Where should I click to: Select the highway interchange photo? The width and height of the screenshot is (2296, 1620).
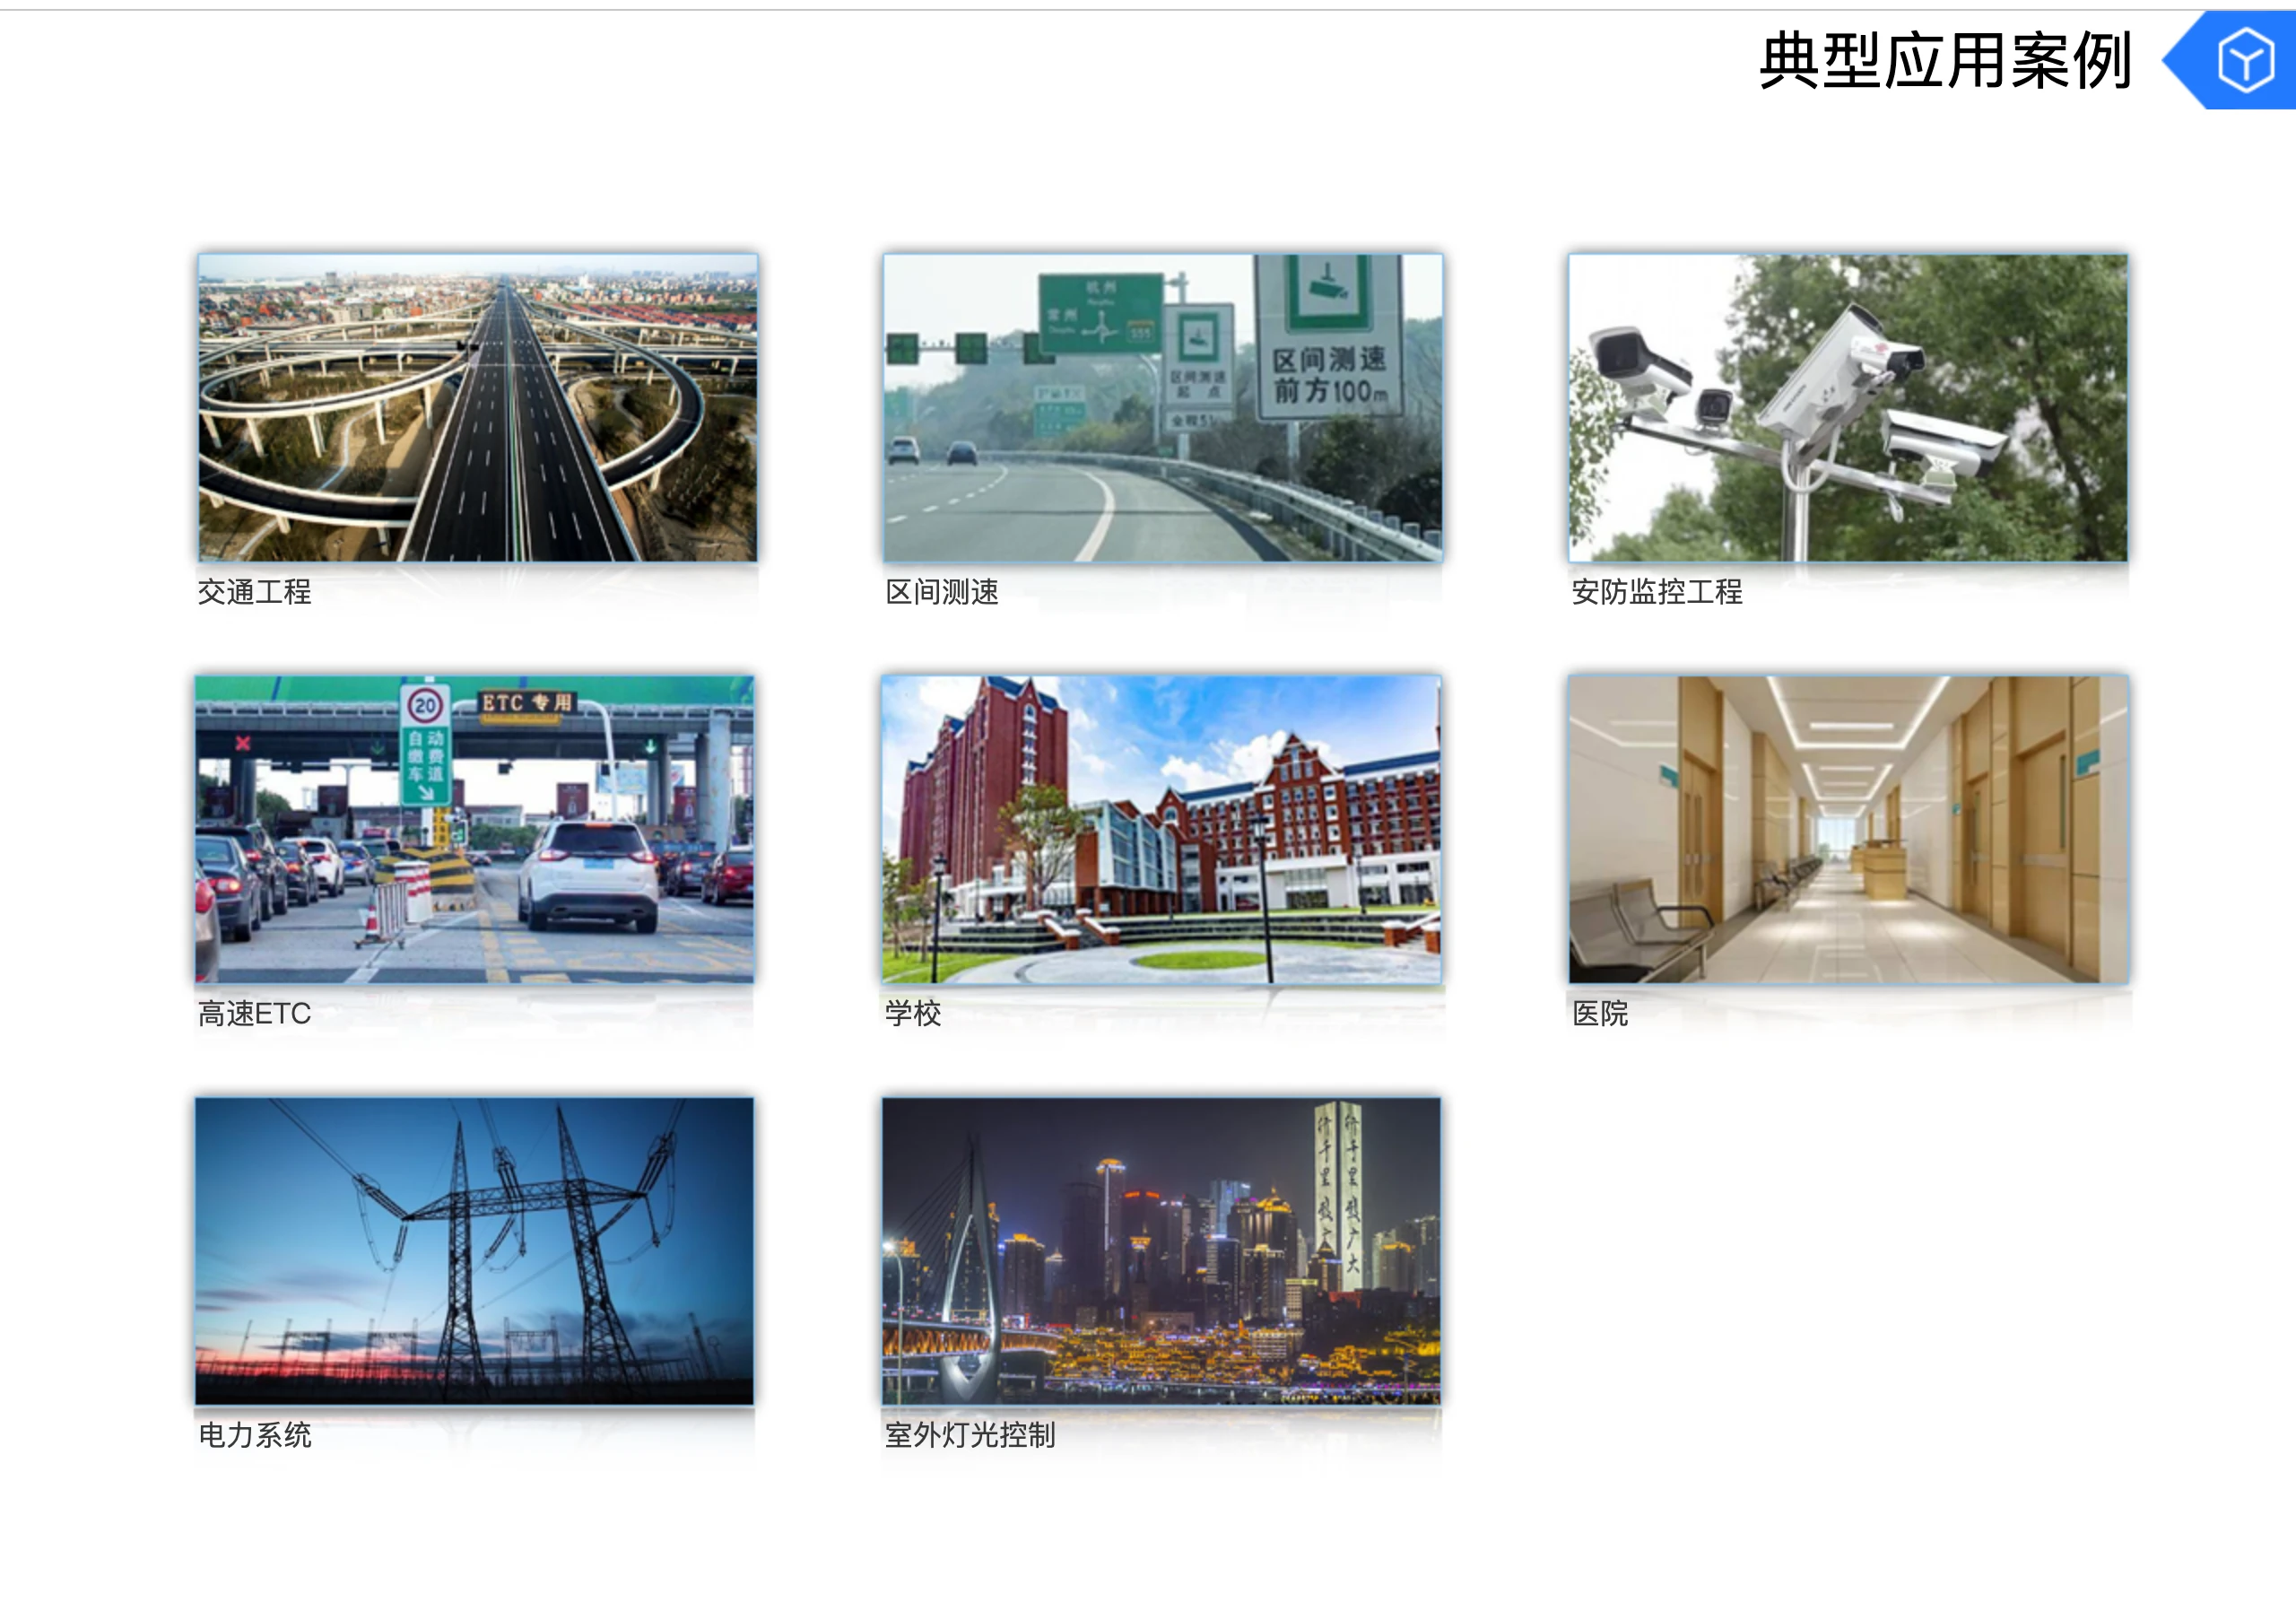pyautogui.click(x=477, y=407)
